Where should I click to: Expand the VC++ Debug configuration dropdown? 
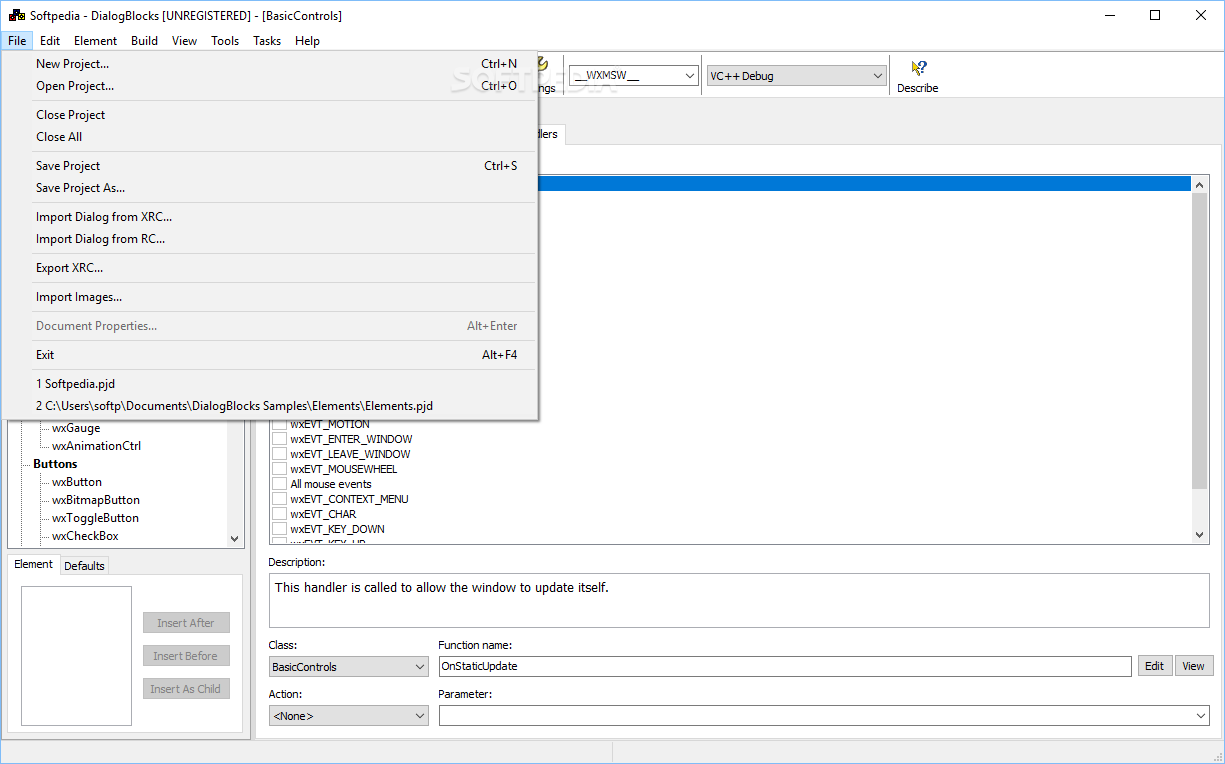coord(797,76)
